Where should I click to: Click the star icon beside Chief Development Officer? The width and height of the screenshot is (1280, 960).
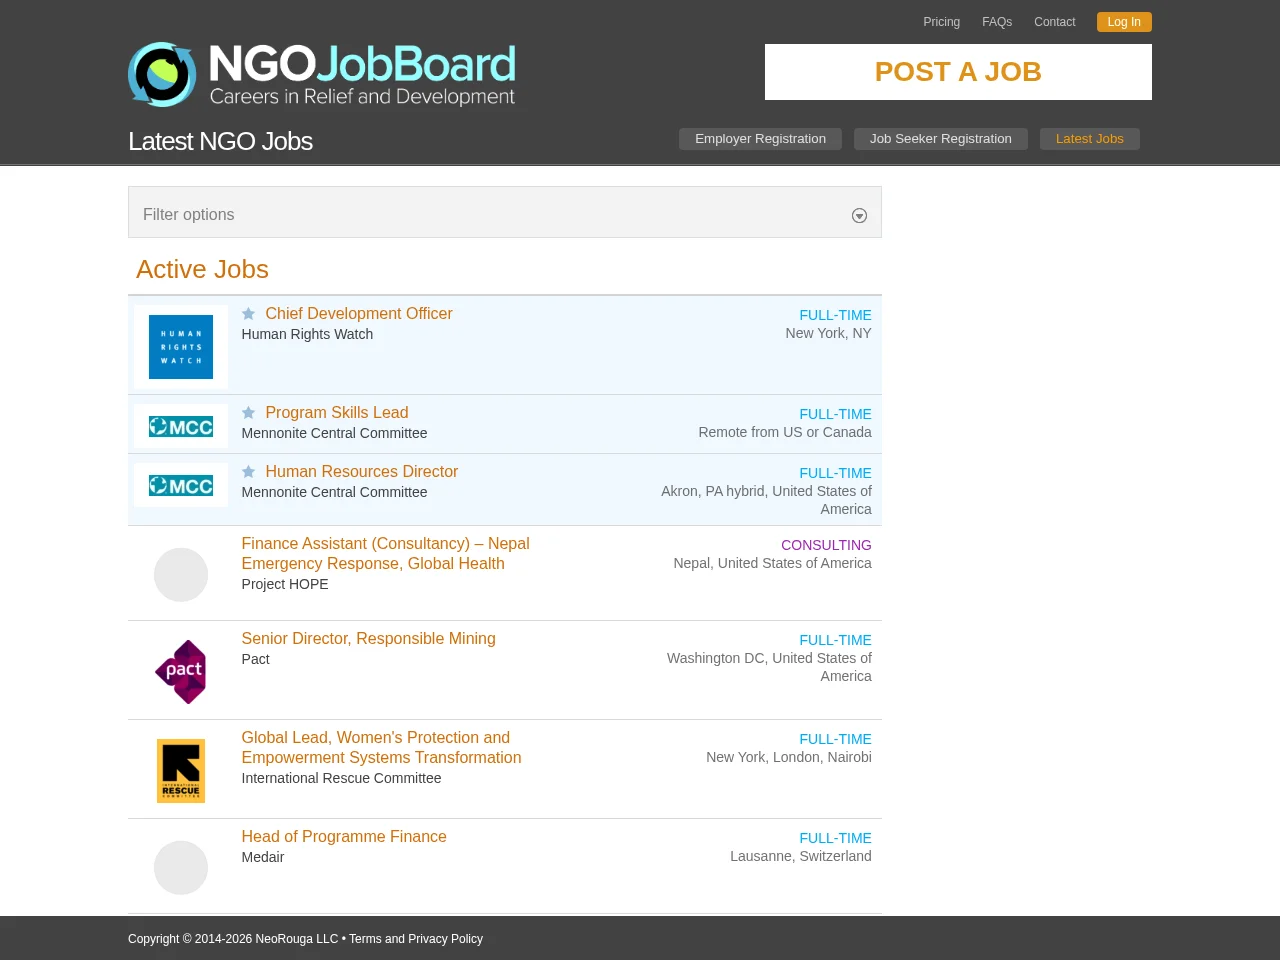click(248, 314)
